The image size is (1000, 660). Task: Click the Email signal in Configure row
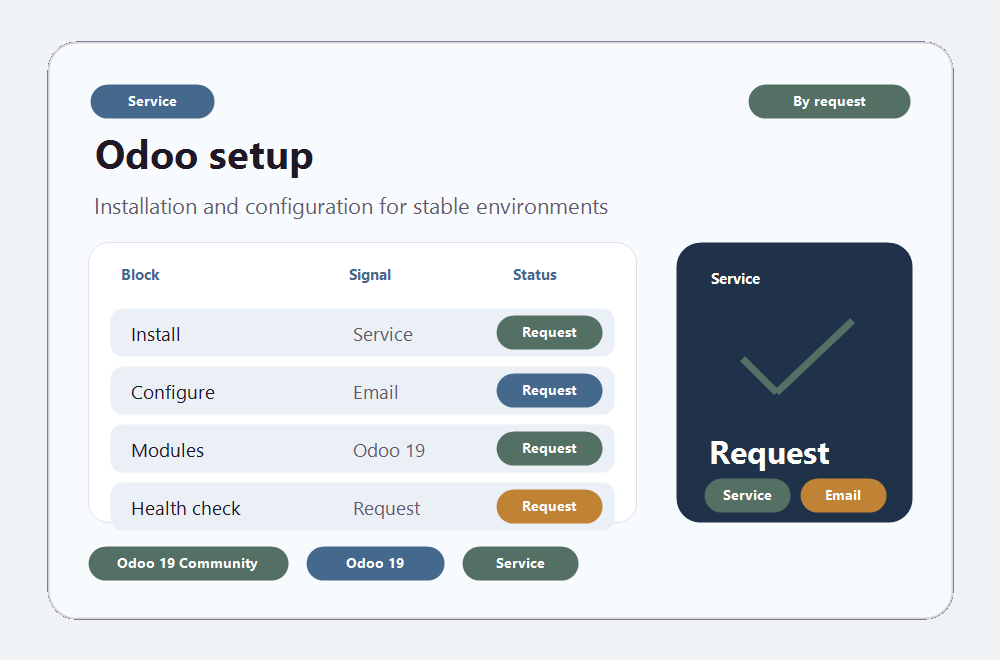coord(376,392)
